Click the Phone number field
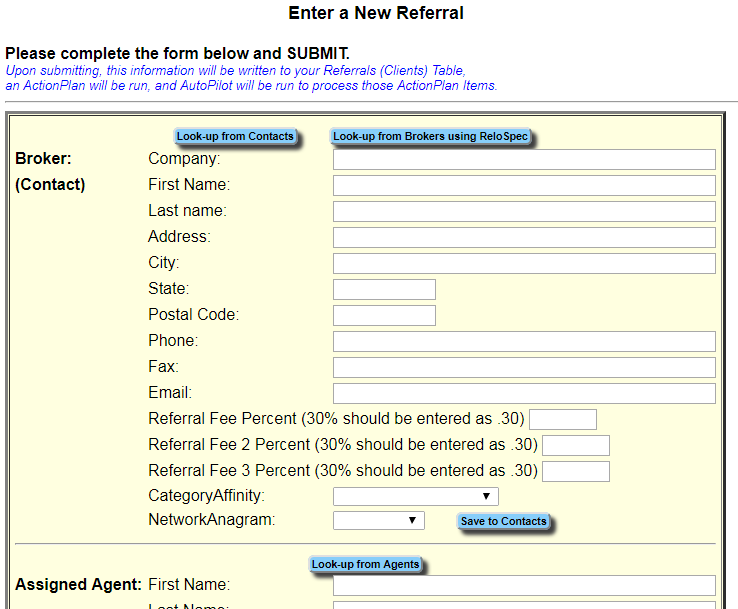Image resolution: width=738 pixels, height=609 pixels. pyautogui.click(x=524, y=342)
